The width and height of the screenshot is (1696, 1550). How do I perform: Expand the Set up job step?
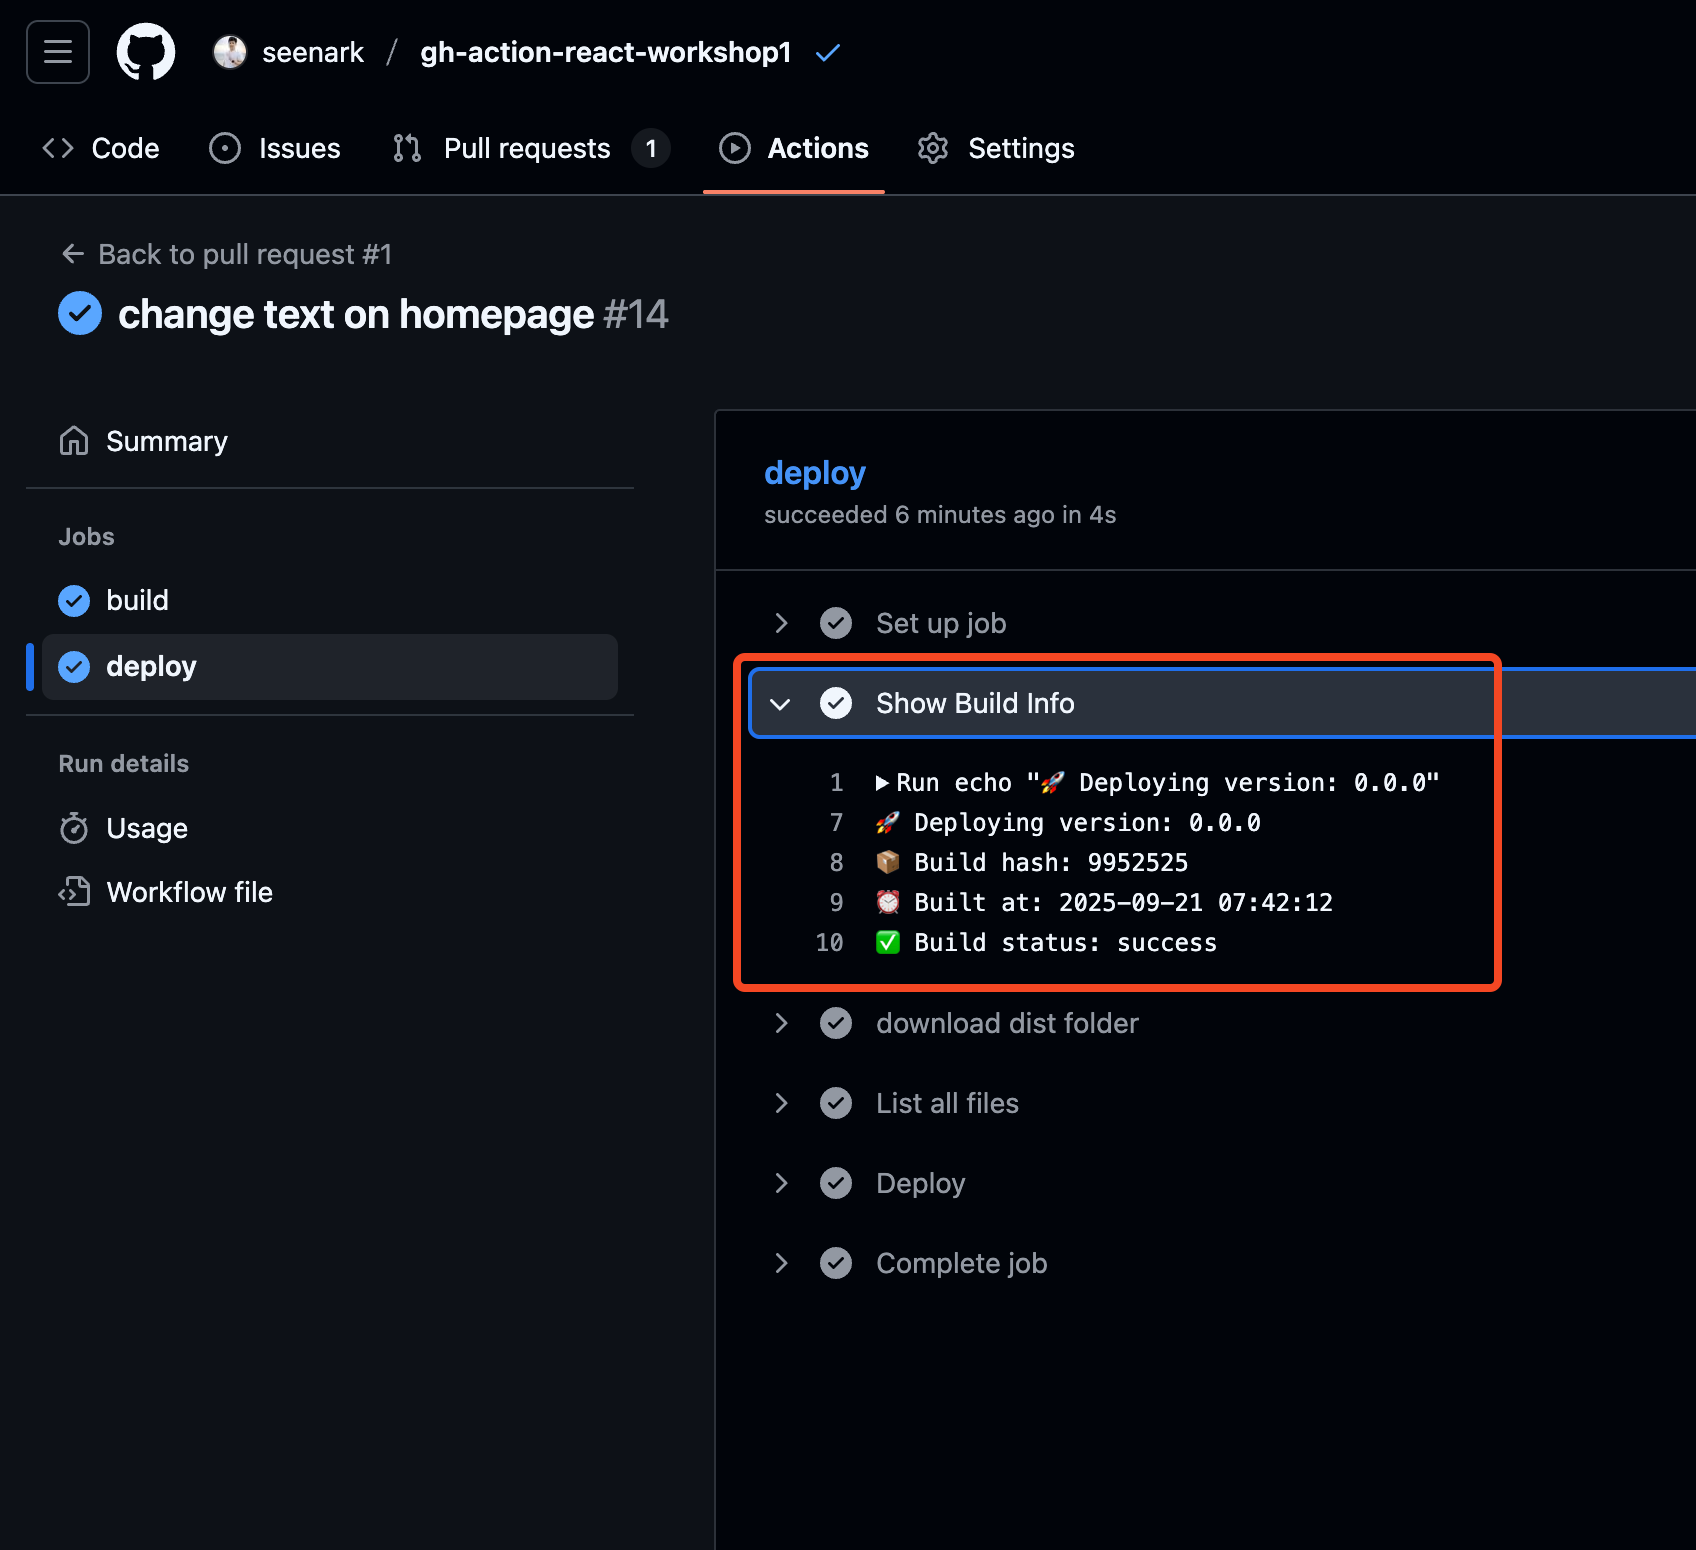tap(781, 623)
